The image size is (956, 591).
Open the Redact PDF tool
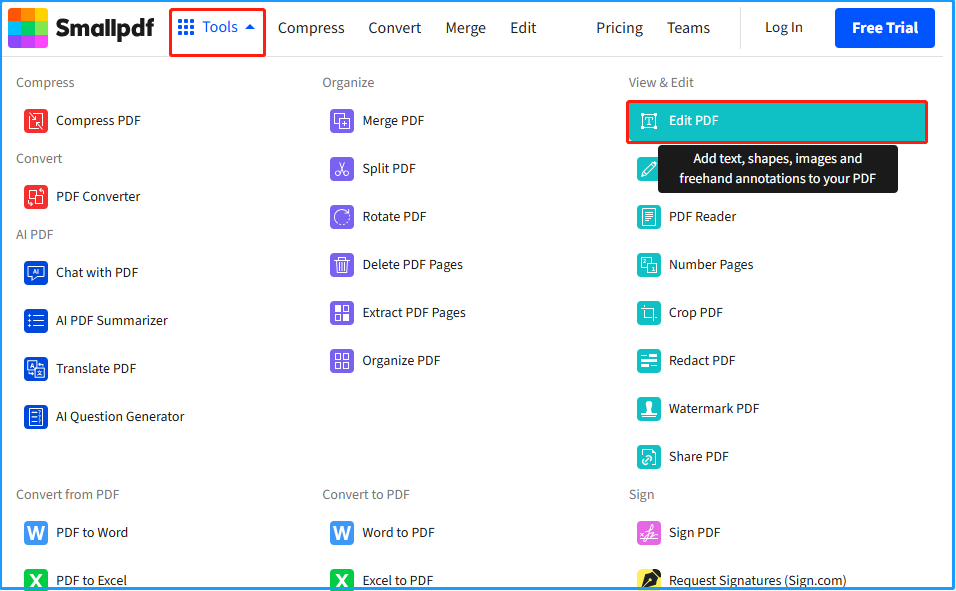coord(702,360)
